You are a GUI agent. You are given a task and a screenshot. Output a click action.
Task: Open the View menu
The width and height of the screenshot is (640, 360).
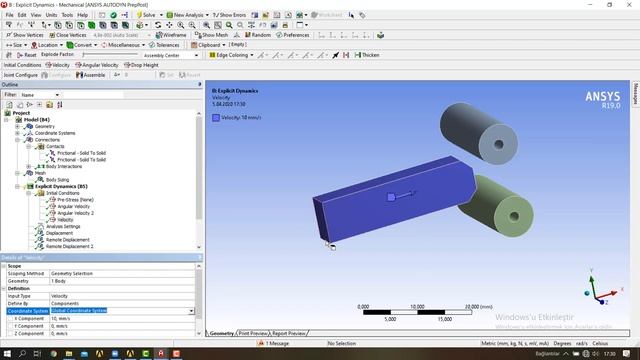(36, 15)
